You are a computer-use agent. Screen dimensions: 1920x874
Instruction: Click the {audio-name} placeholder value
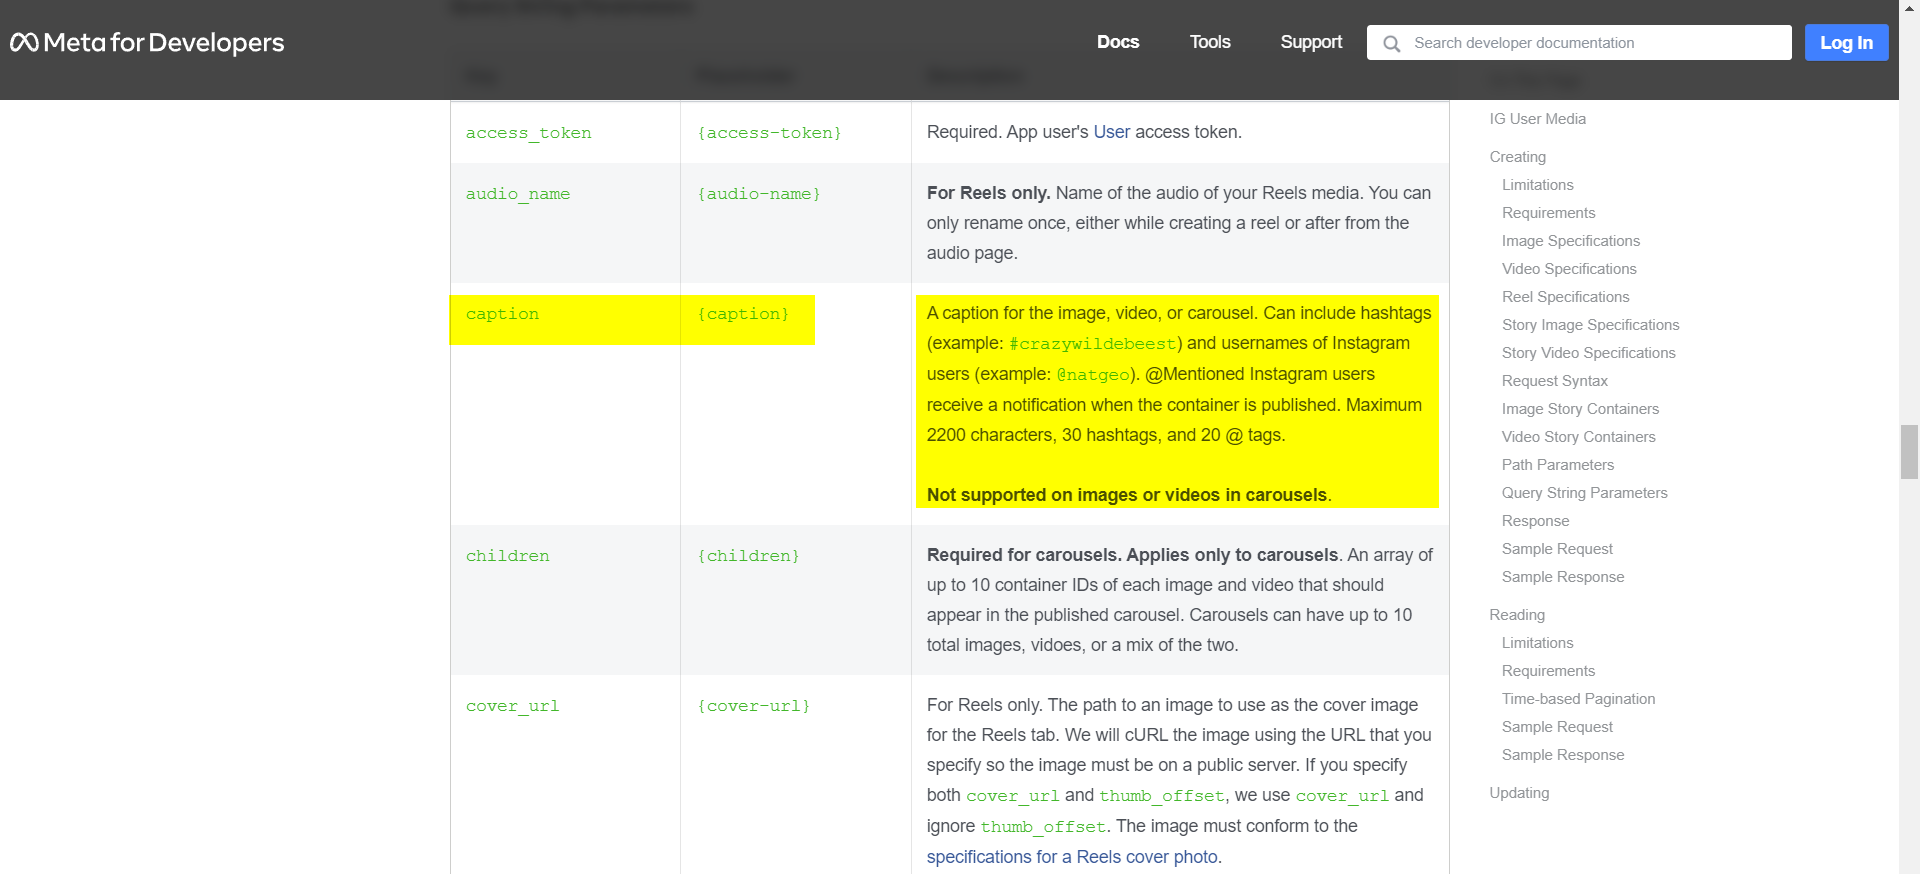point(759,194)
